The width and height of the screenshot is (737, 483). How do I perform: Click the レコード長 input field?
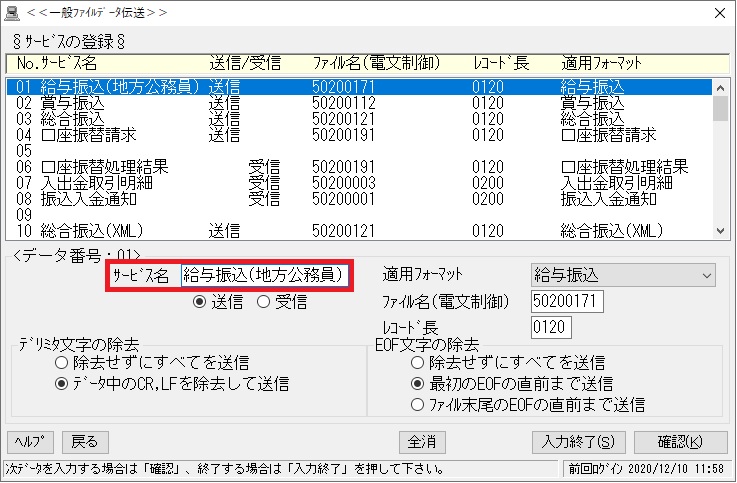pyautogui.click(x=551, y=327)
